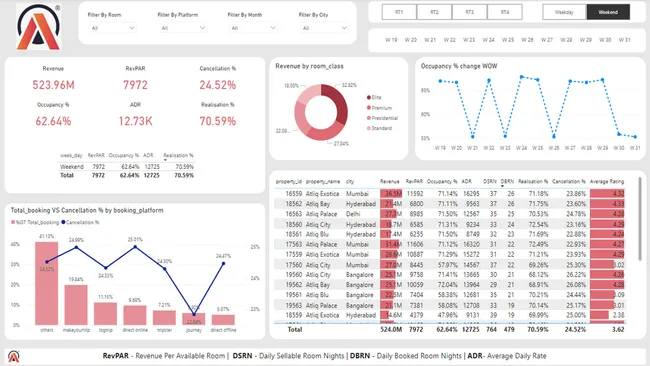This screenshot has height=366, width=650.
Task: Select the RT3 room type button
Action: [x=470, y=12]
